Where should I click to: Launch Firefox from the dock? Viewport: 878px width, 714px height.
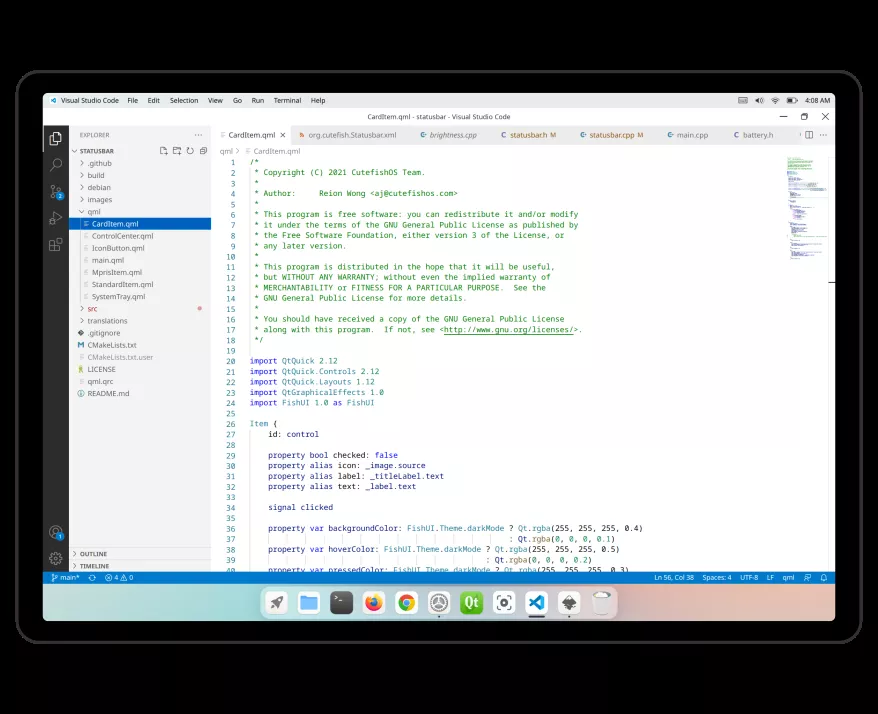click(373, 603)
